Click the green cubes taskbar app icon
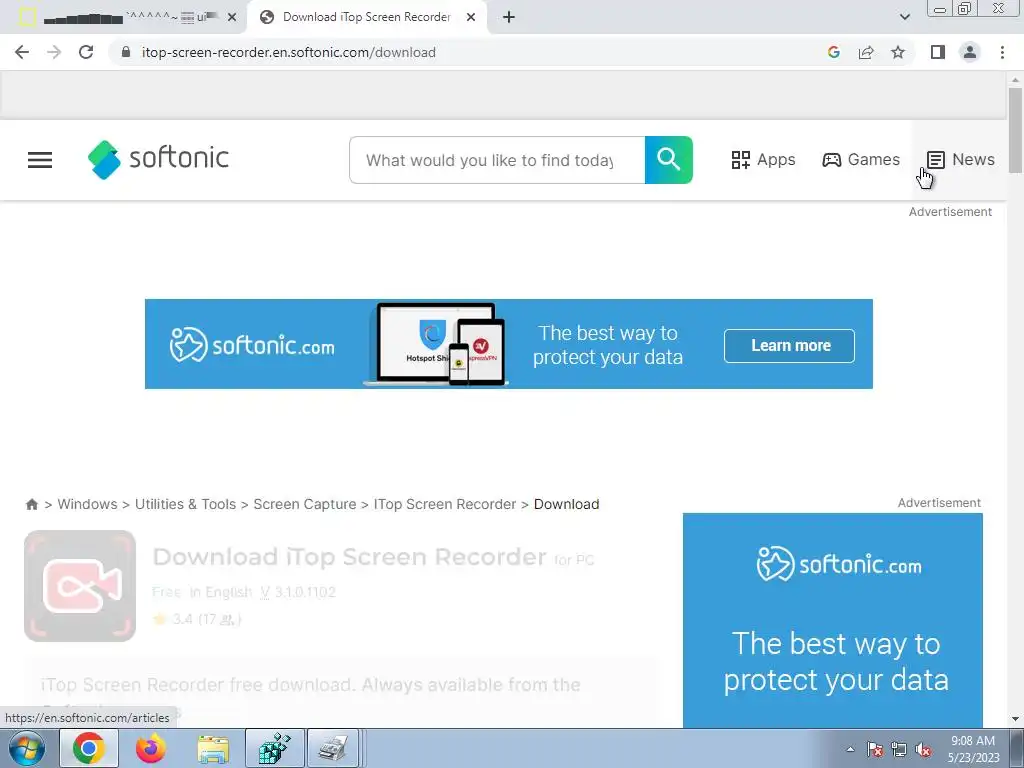This screenshot has height=768, width=1024. 275,748
